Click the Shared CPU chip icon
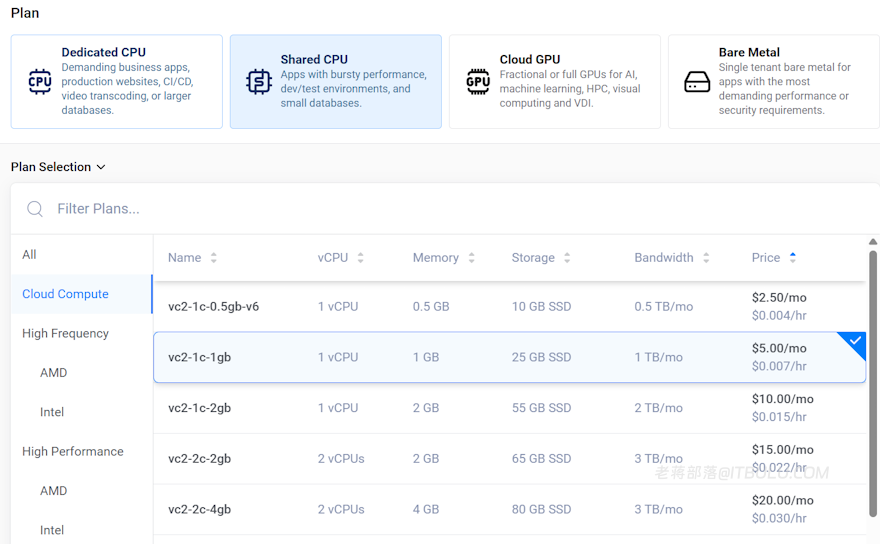This screenshot has height=544, width=880. [x=259, y=81]
